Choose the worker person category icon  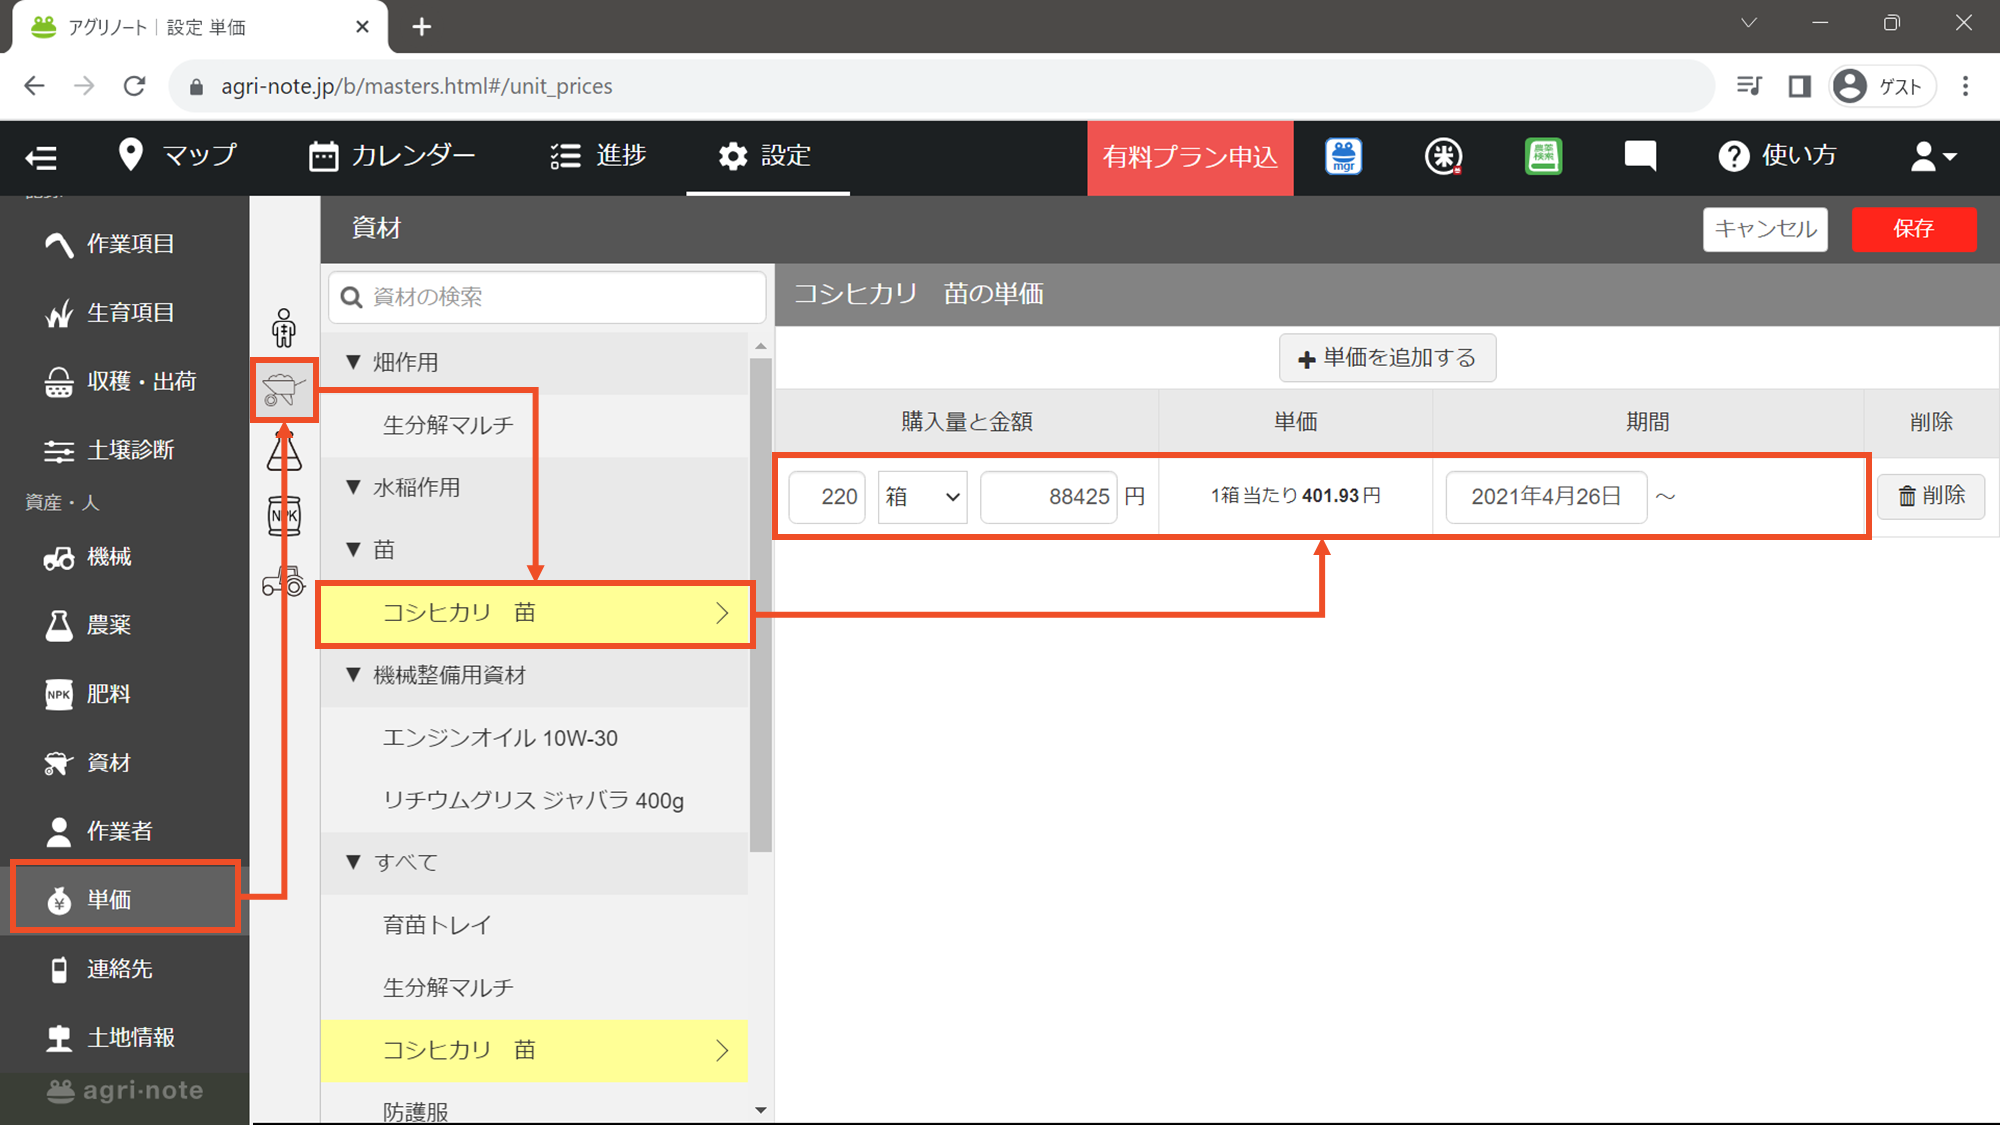(284, 327)
